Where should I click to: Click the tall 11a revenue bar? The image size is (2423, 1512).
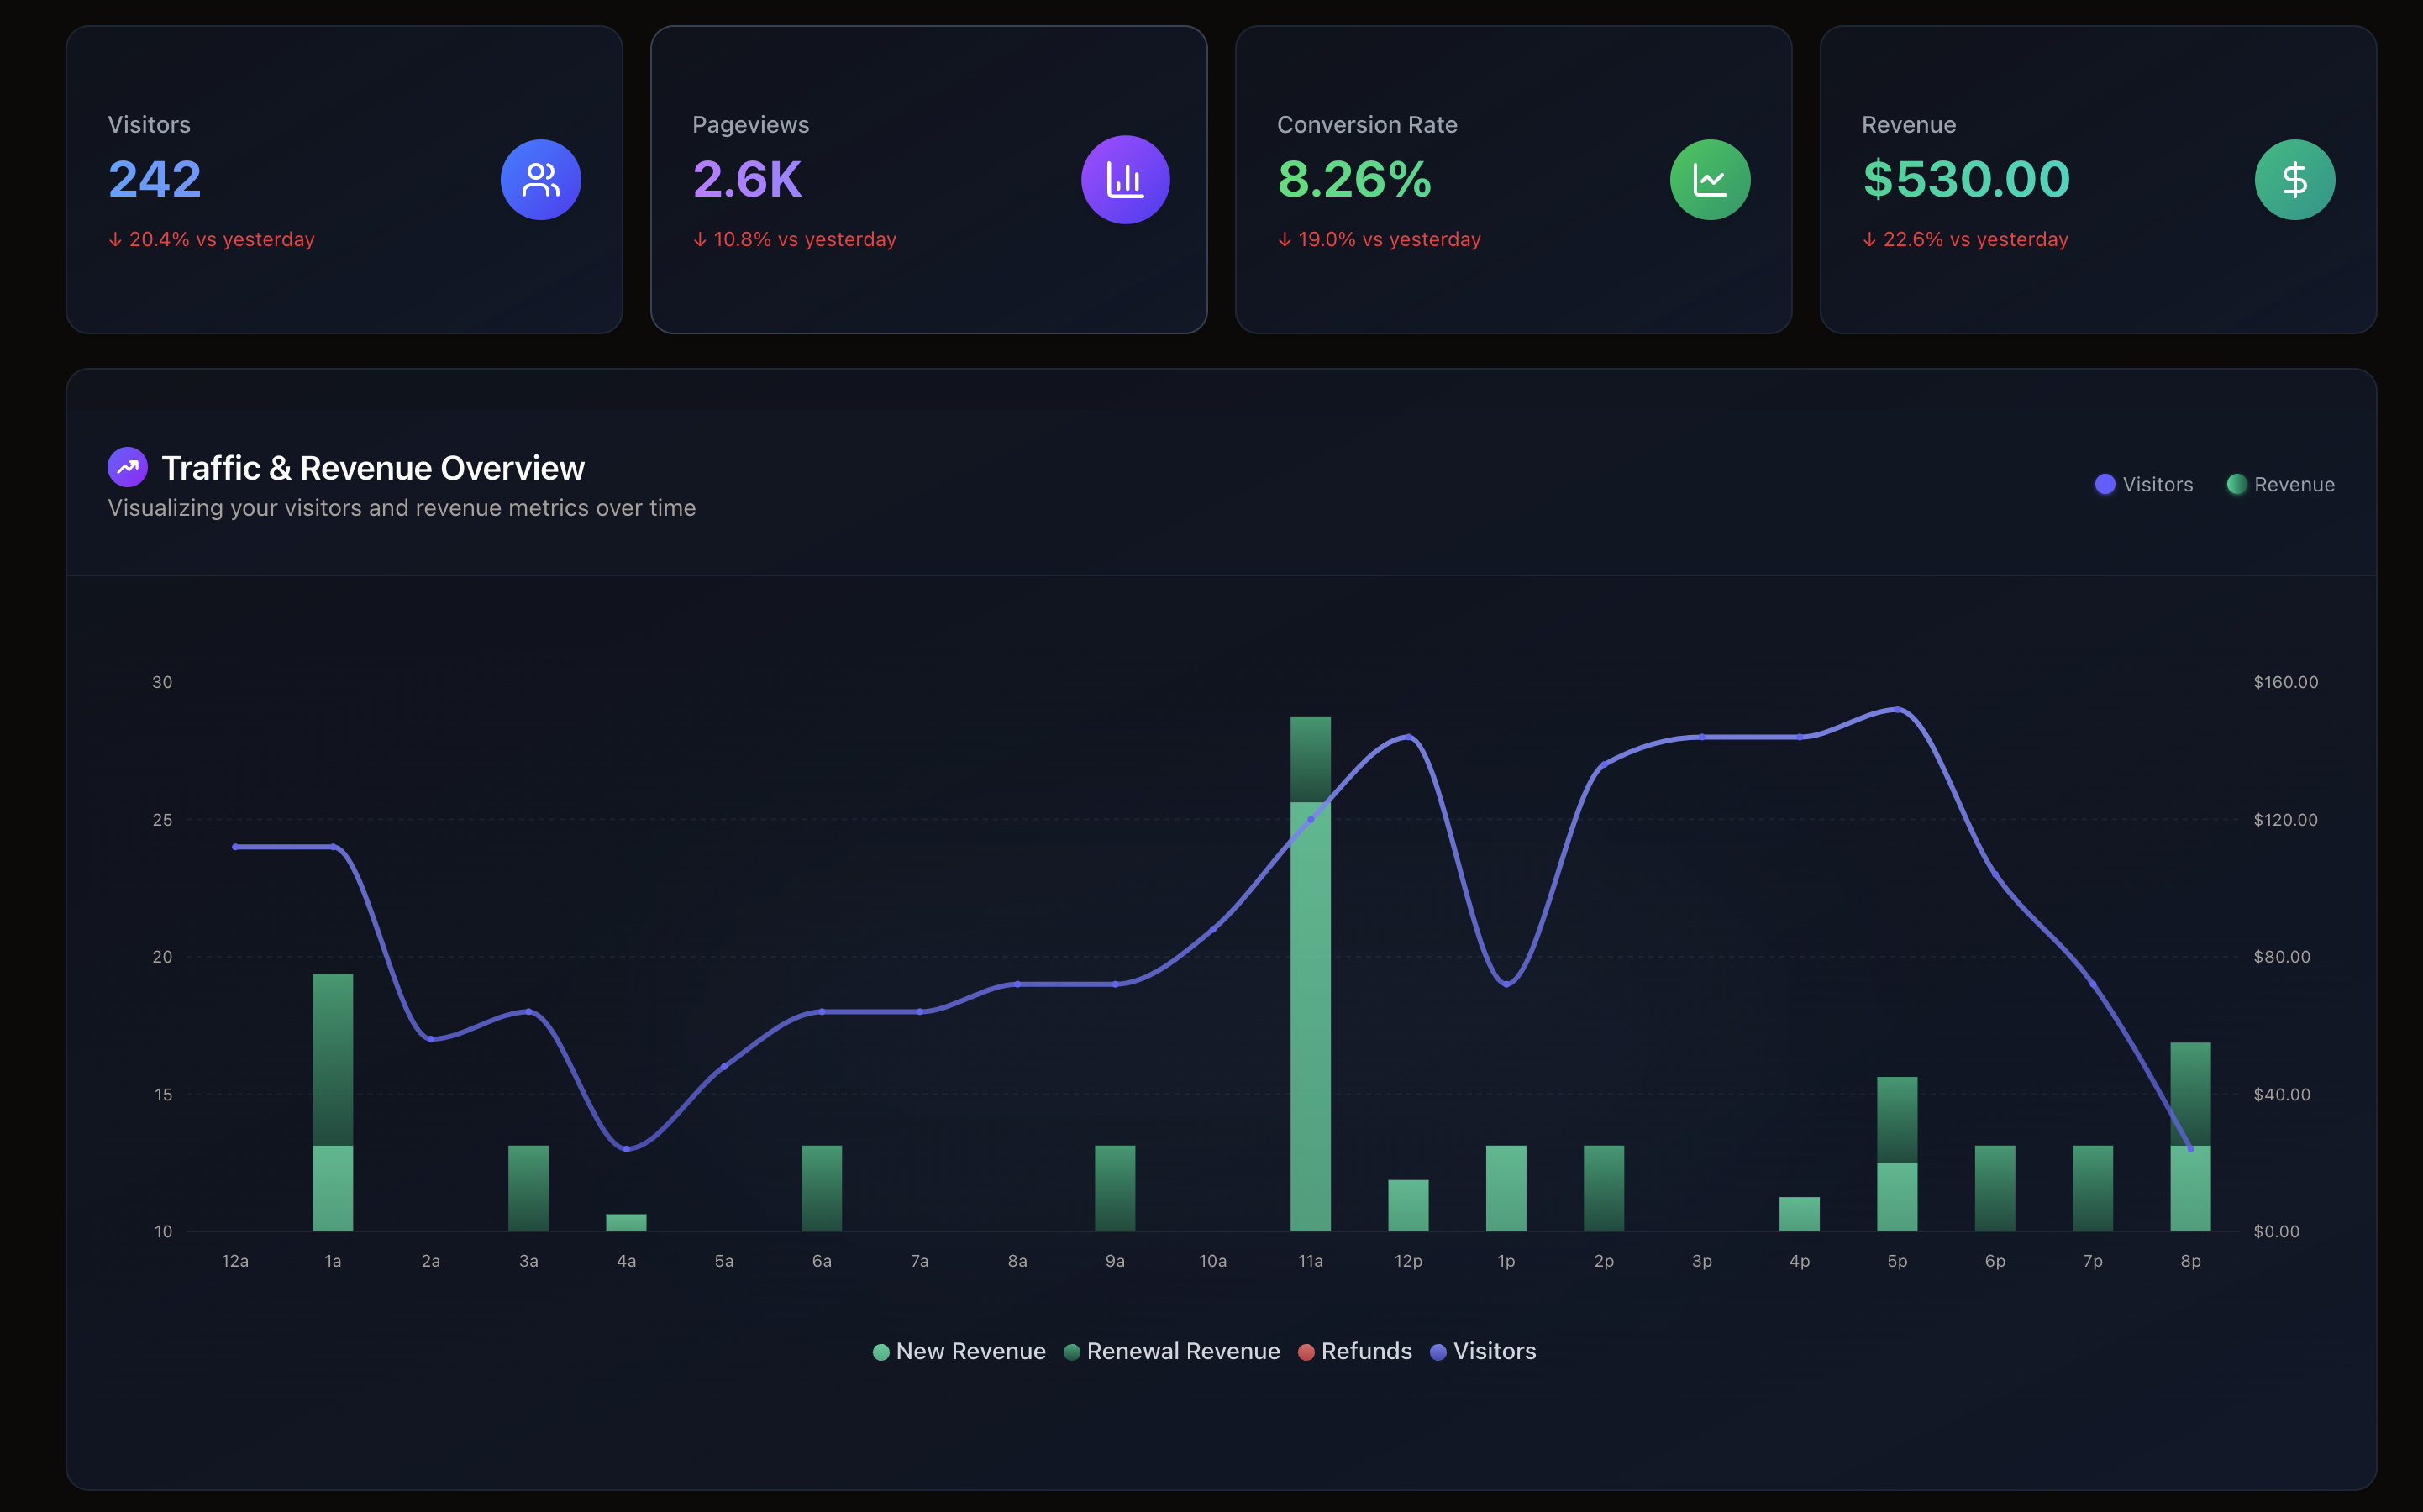1310,1000
